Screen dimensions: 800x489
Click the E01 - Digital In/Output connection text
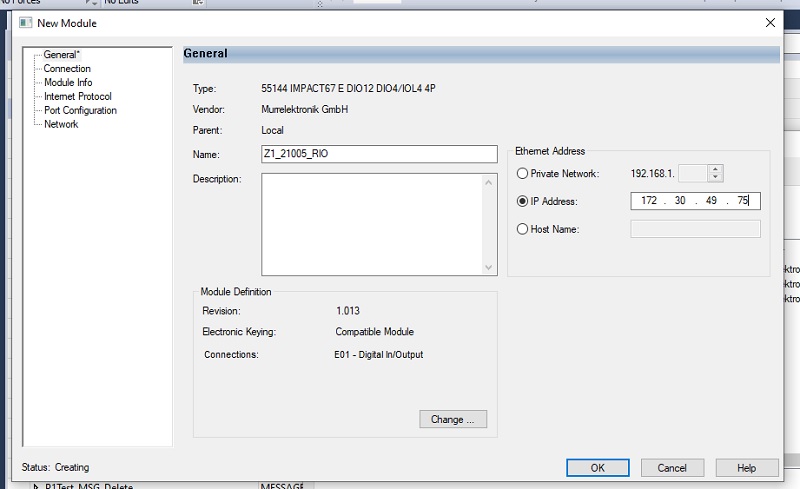[379, 354]
